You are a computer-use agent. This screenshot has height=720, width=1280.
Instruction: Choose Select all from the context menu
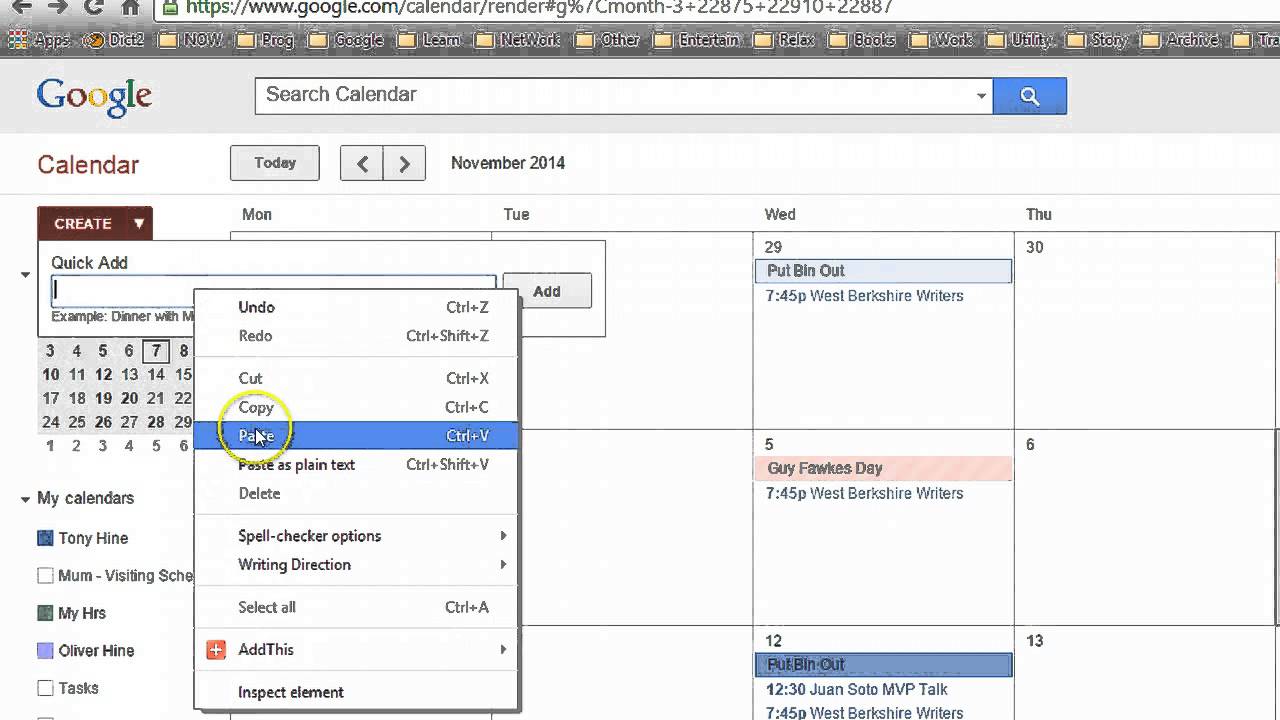(x=356, y=607)
